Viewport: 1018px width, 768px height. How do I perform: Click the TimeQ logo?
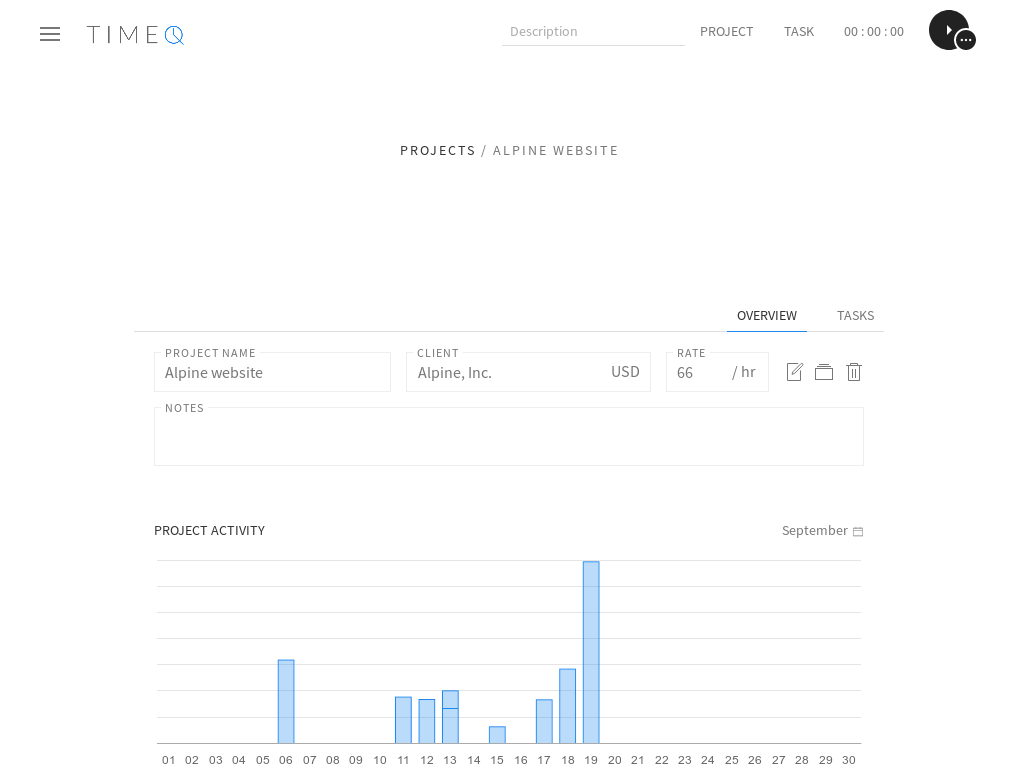pyautogui.click(x=135, y=34)
